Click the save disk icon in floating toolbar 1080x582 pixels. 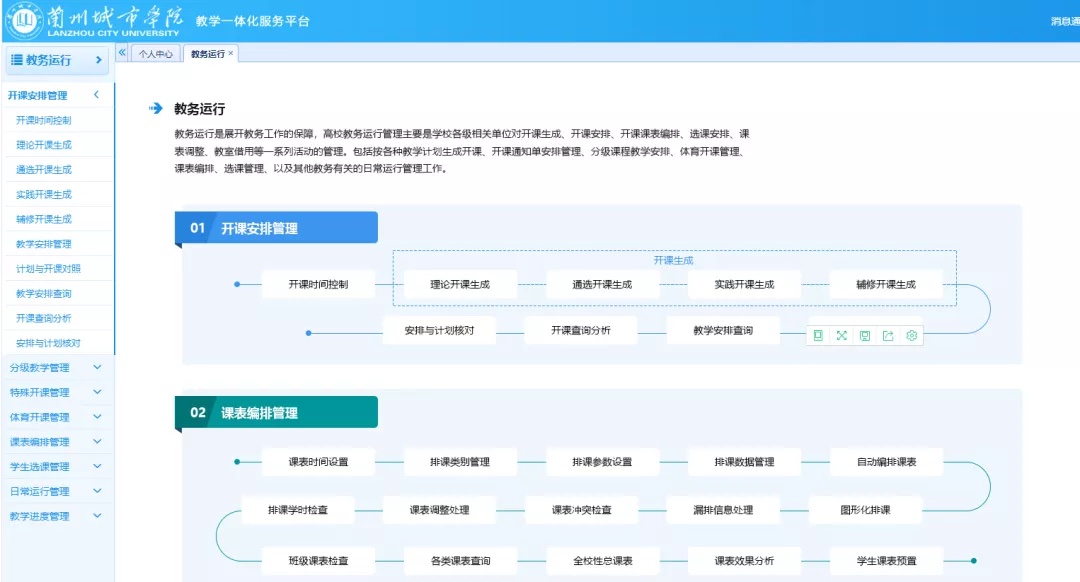[x=865, y=336]
